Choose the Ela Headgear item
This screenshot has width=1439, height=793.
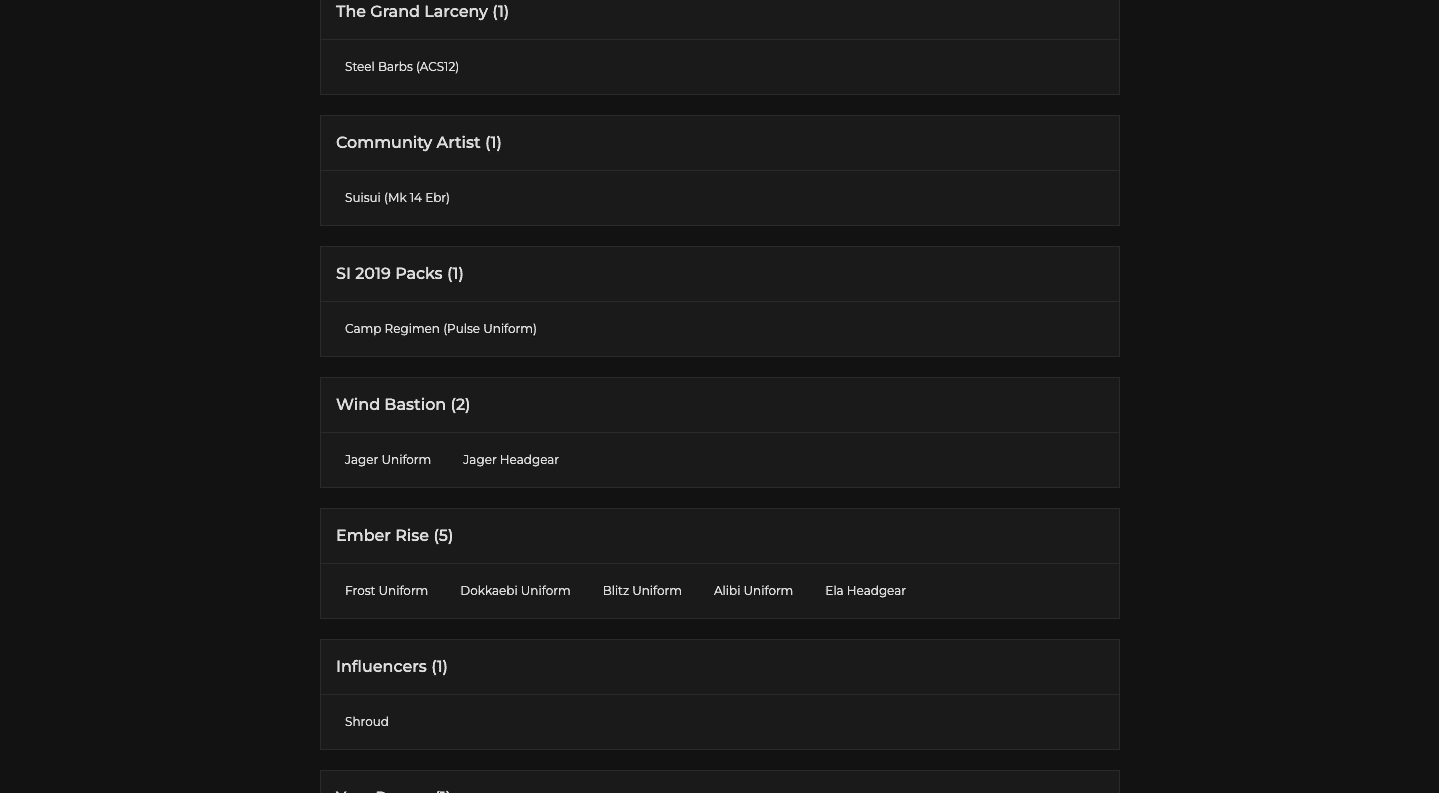tap(865, 591)
